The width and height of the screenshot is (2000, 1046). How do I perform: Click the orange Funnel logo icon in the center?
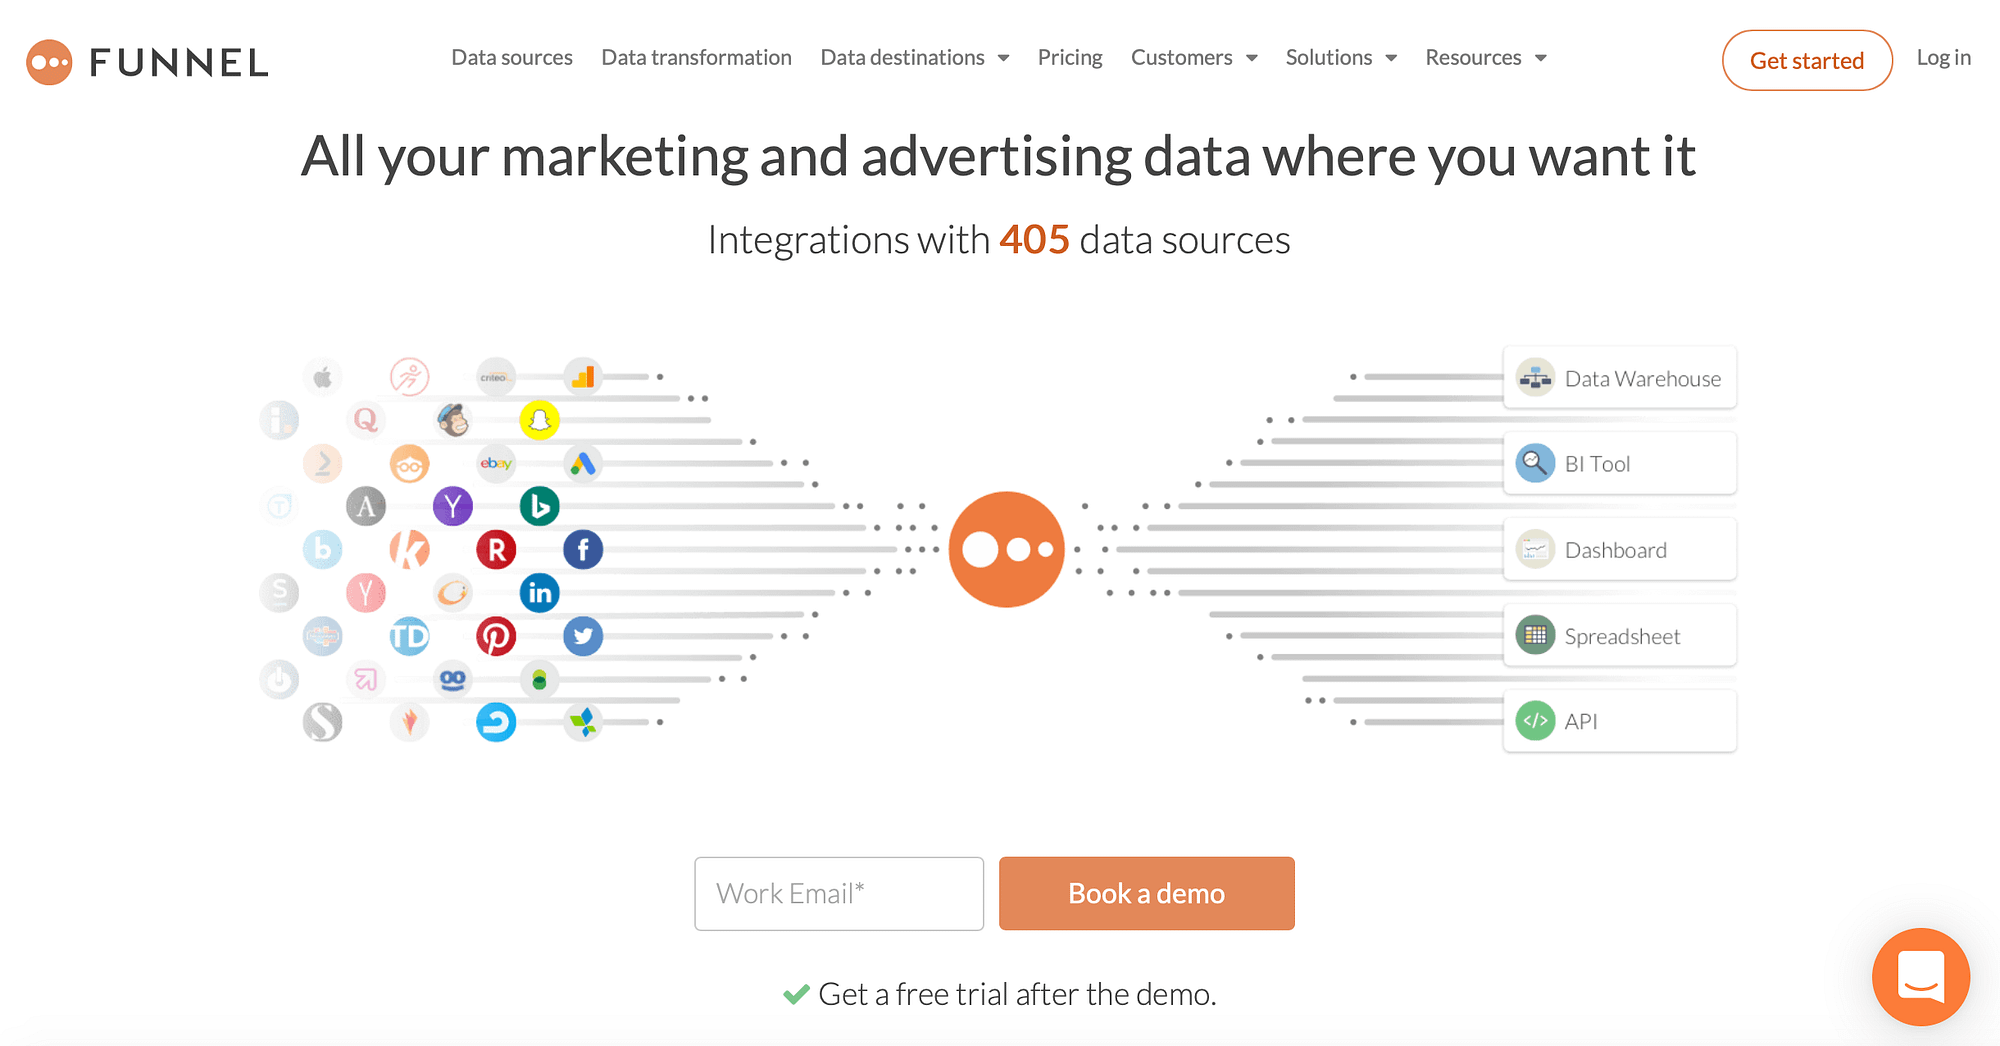click(1007, 549)
